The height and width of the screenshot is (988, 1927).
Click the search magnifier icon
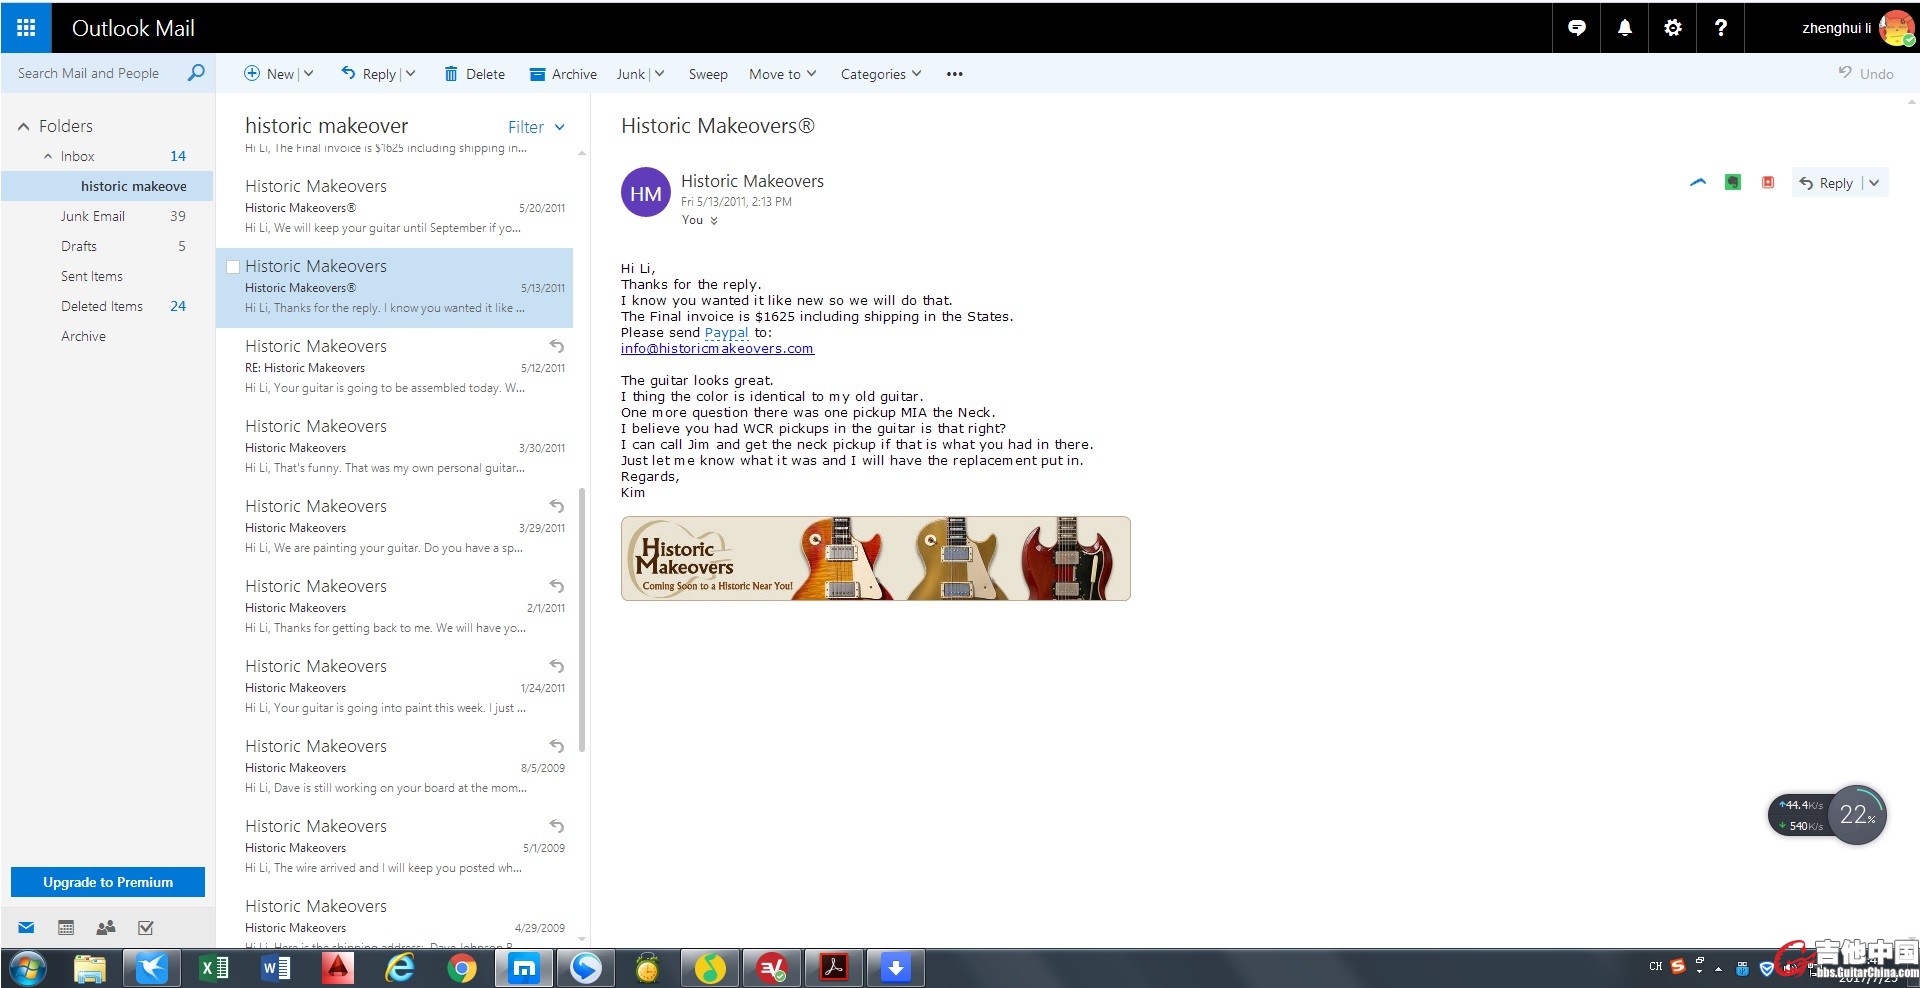(x=196, y=73)
